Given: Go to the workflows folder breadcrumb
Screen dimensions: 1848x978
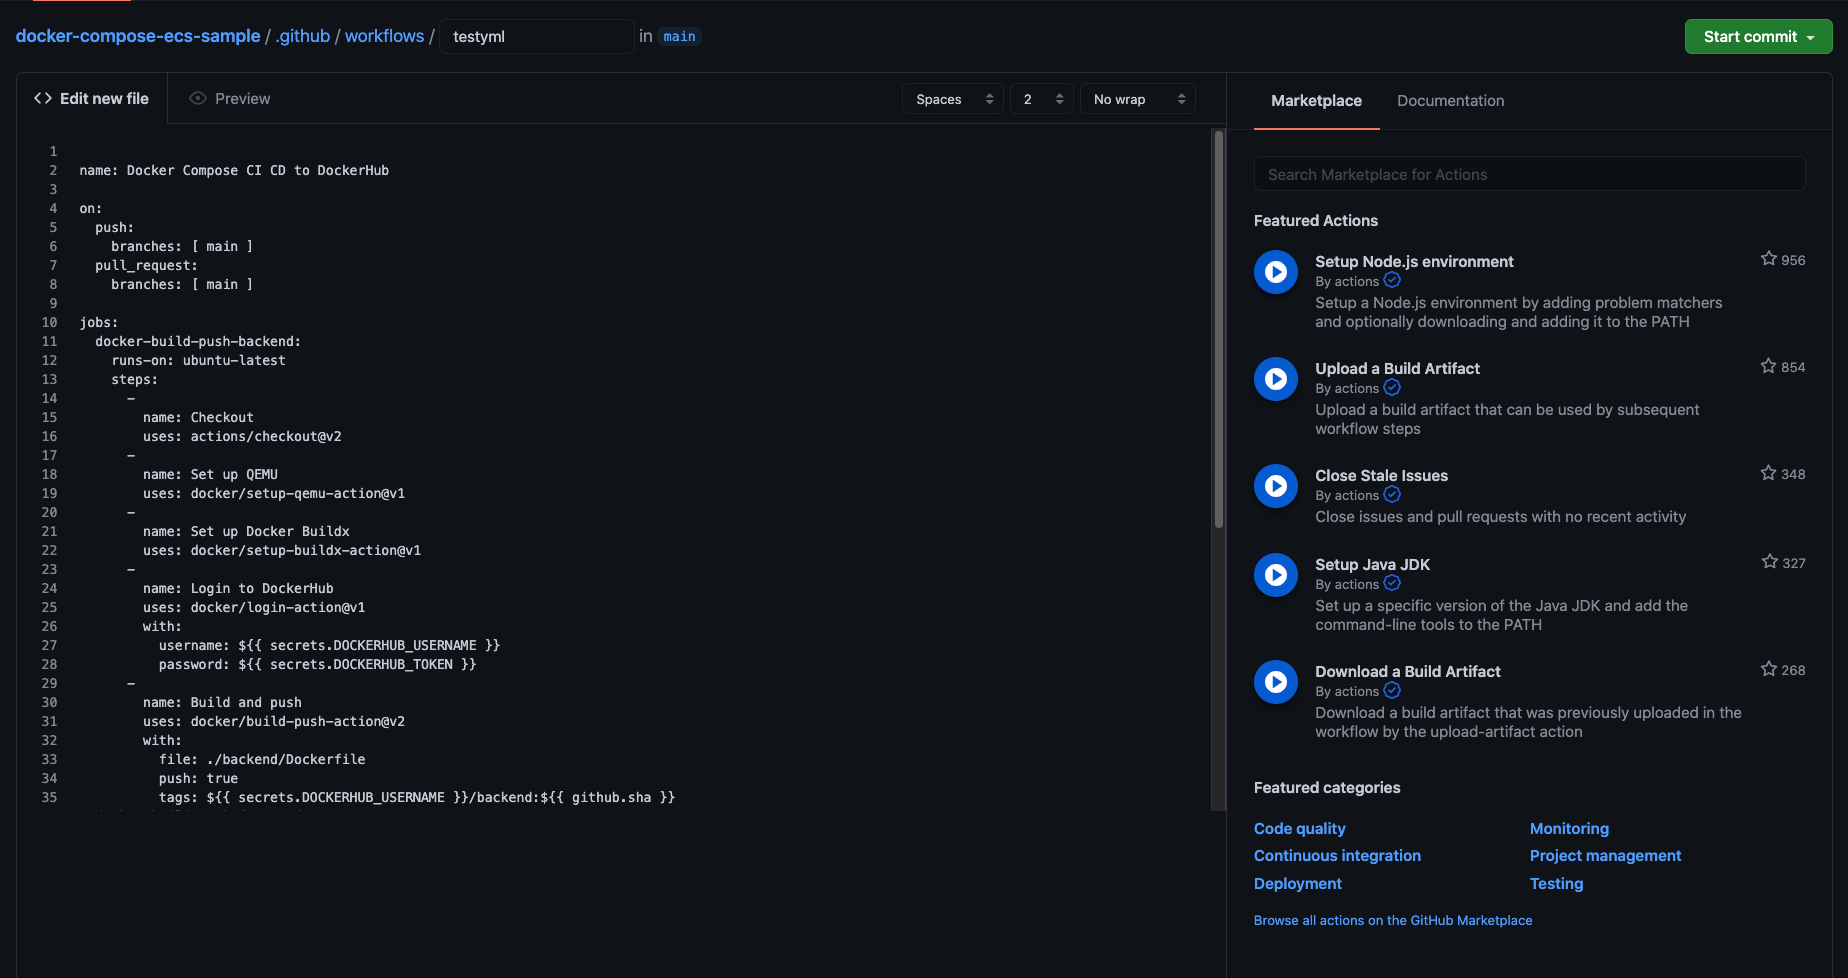Looking at the screenshot, I should pos(384,36).
